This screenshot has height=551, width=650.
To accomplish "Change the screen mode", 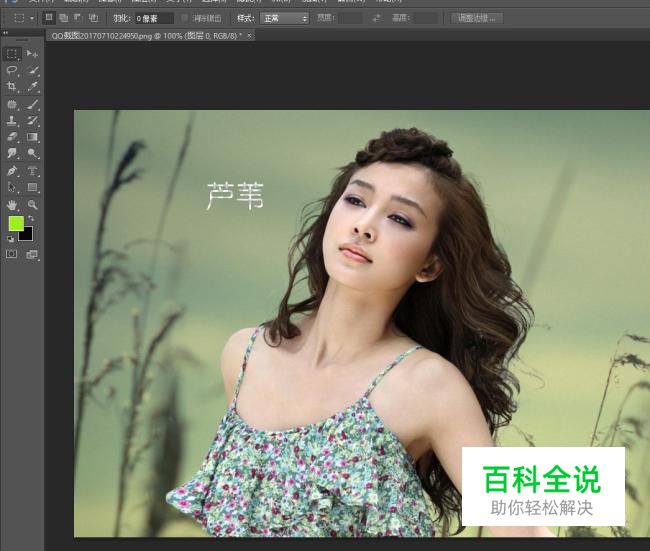I will point(32,254).
